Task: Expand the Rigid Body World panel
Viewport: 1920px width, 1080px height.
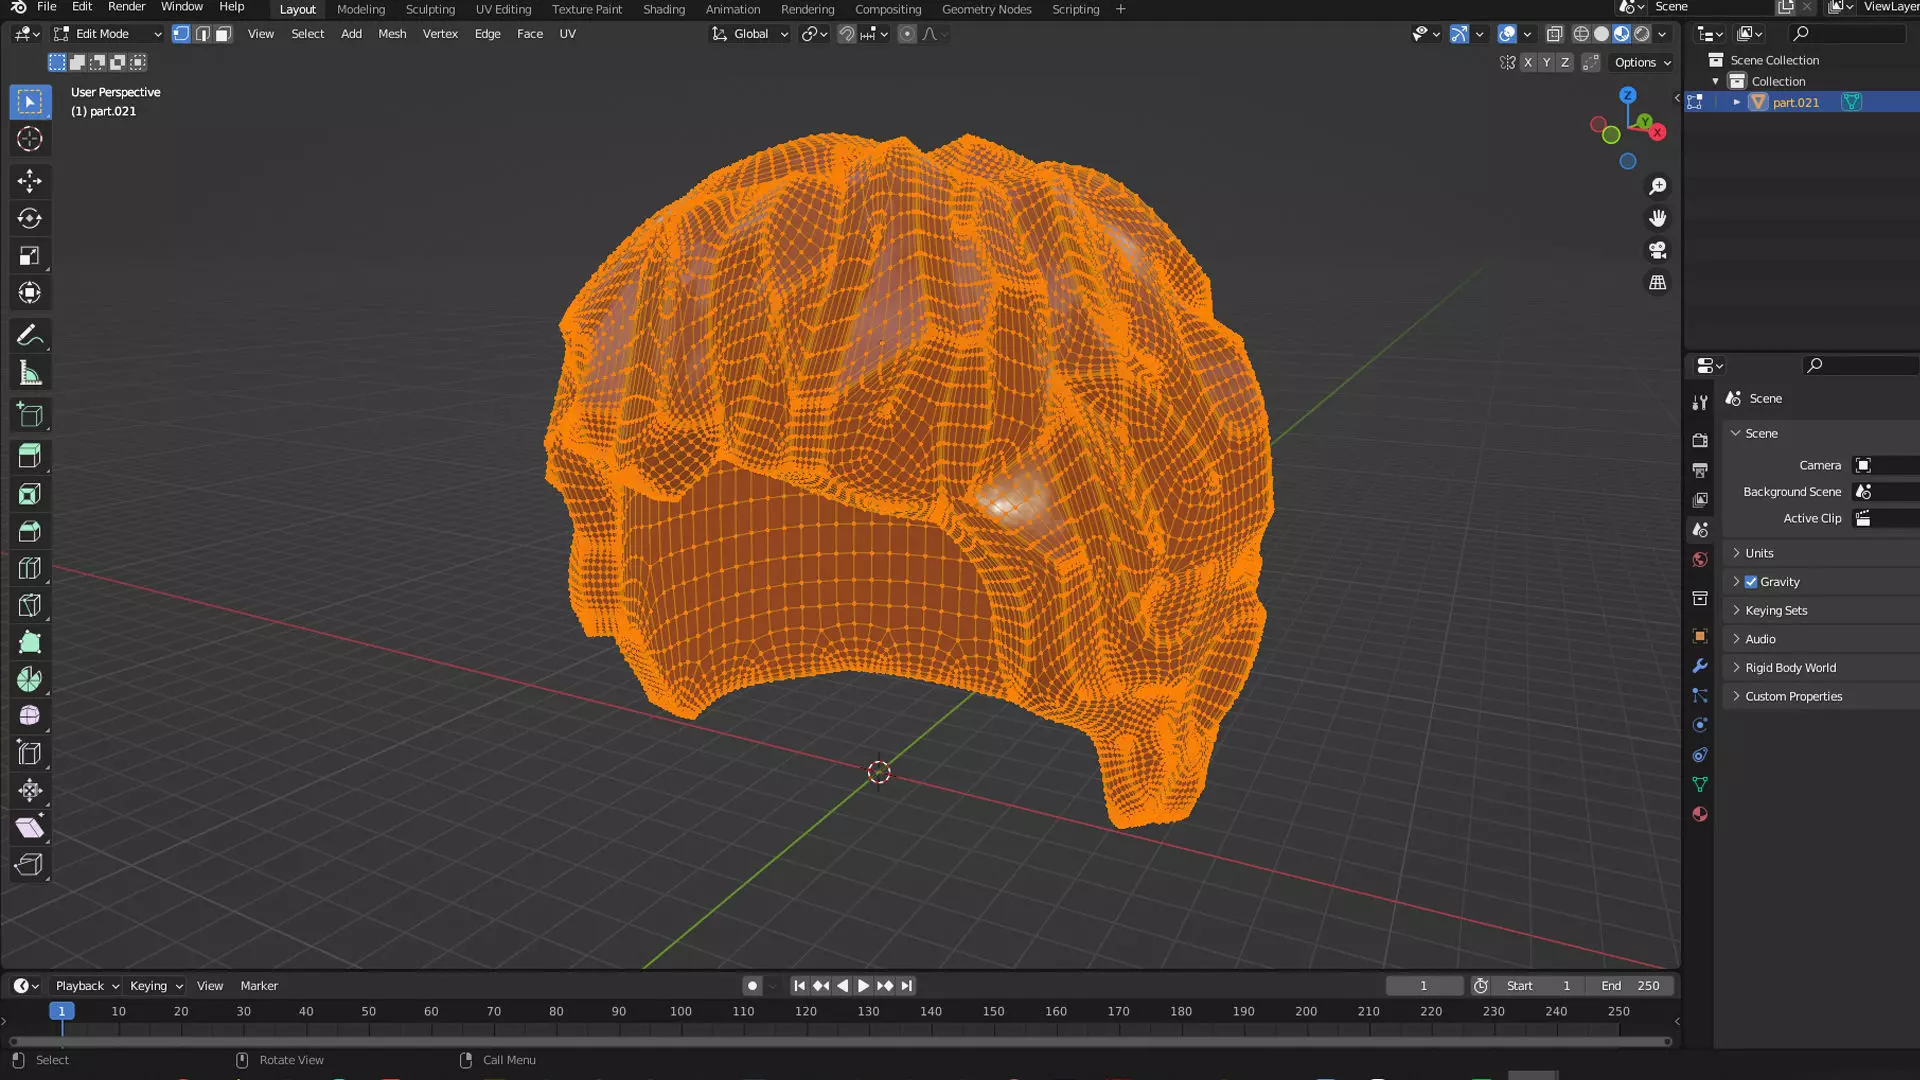Action: pos(1790,668)
